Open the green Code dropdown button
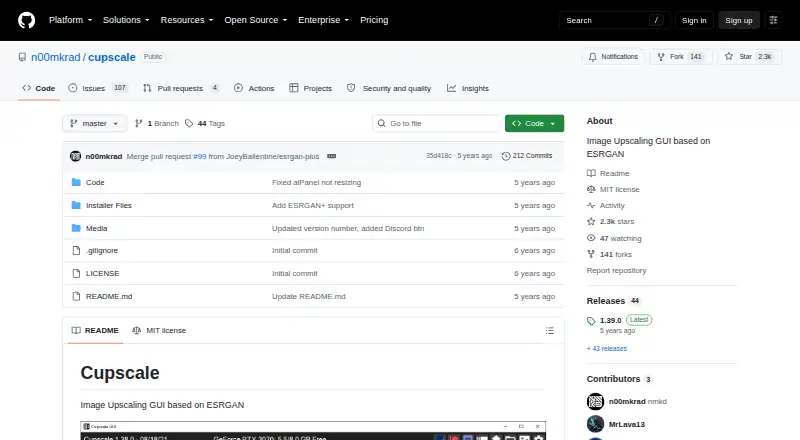 pyautogui.click(x=534, y=124)
